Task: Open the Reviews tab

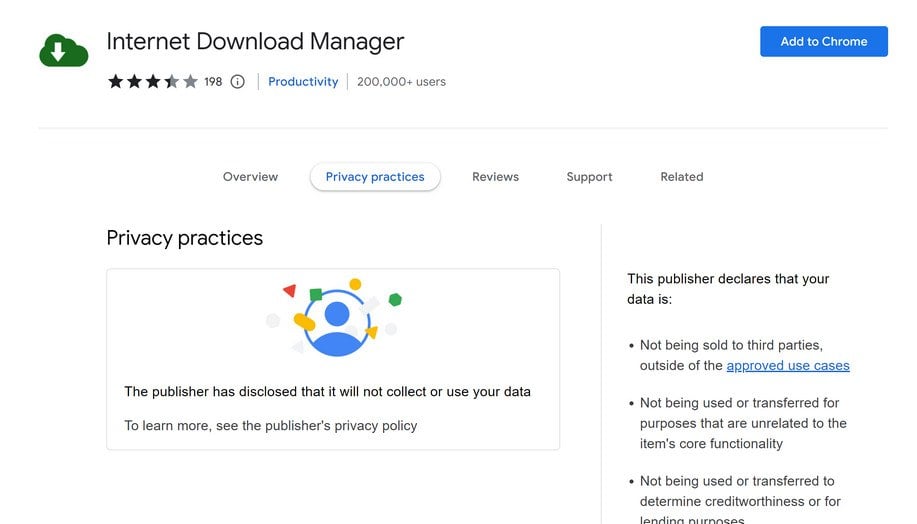Action: pos(495,177)
